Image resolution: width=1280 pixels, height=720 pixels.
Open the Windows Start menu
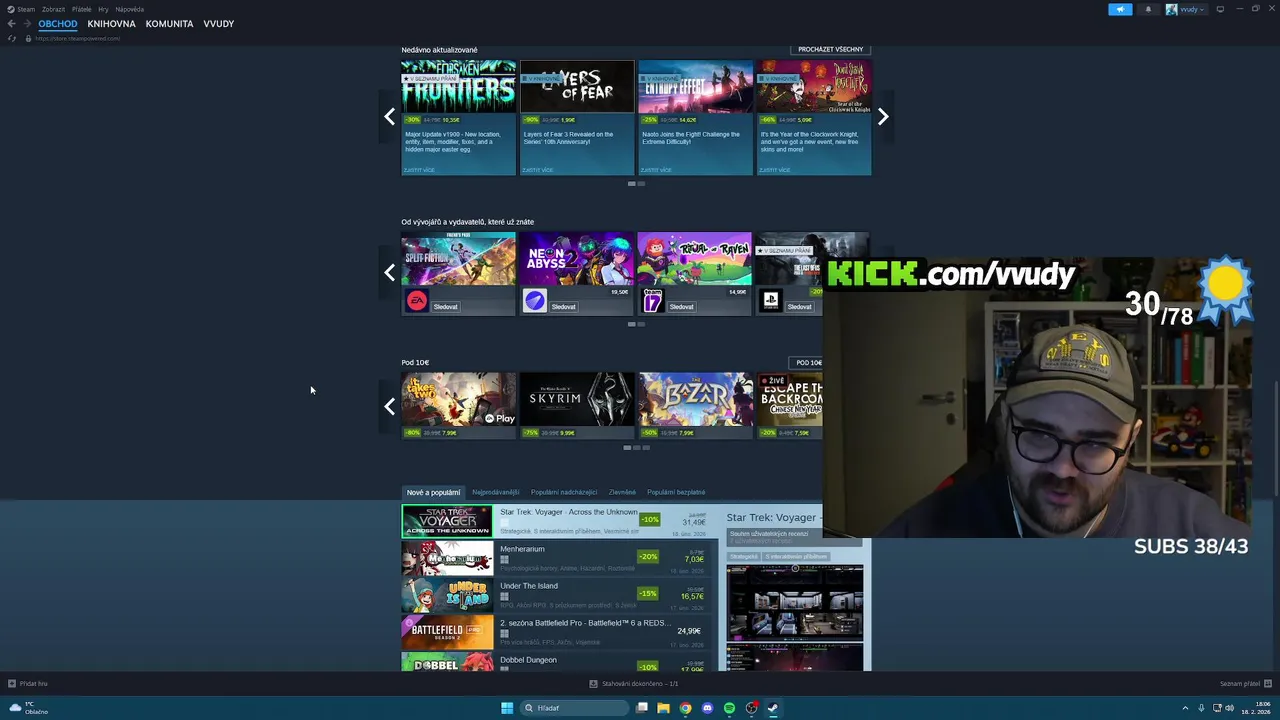click(507, 708)
